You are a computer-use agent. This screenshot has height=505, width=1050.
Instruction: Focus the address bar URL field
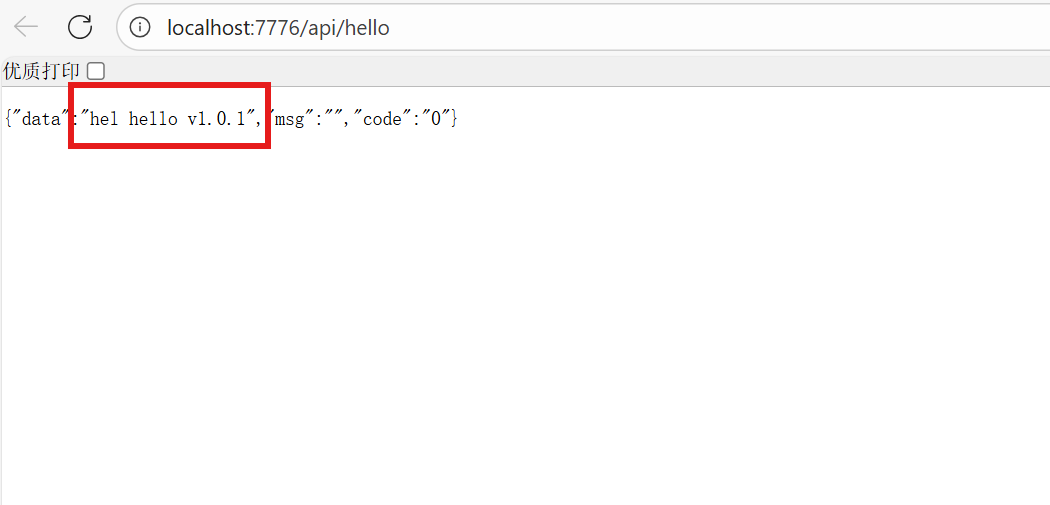[600, 28]
